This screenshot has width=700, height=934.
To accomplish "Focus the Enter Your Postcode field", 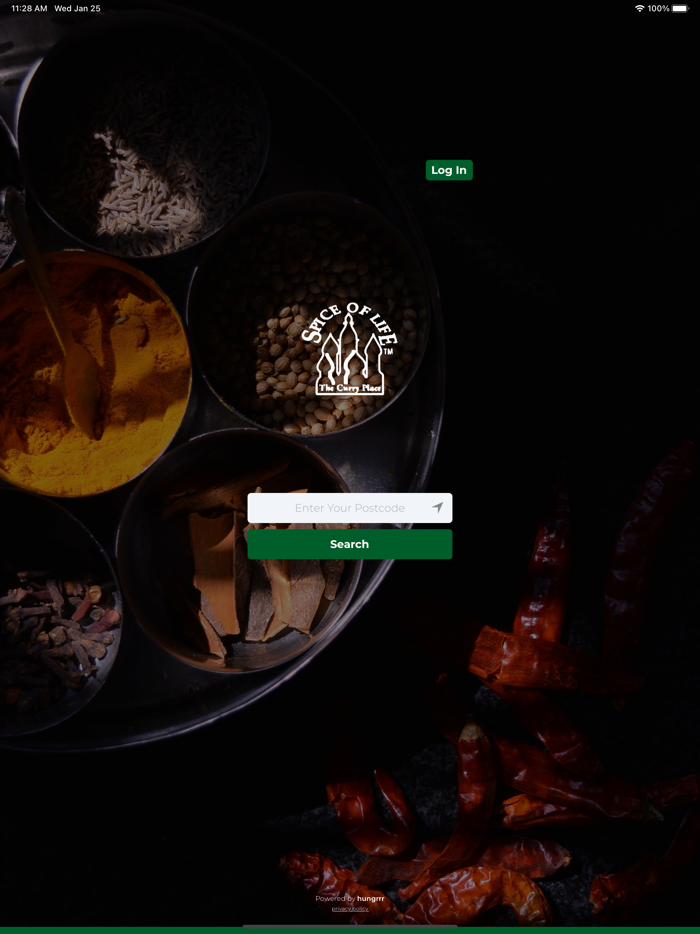I will pyautogui.click(x=350, y=508).
